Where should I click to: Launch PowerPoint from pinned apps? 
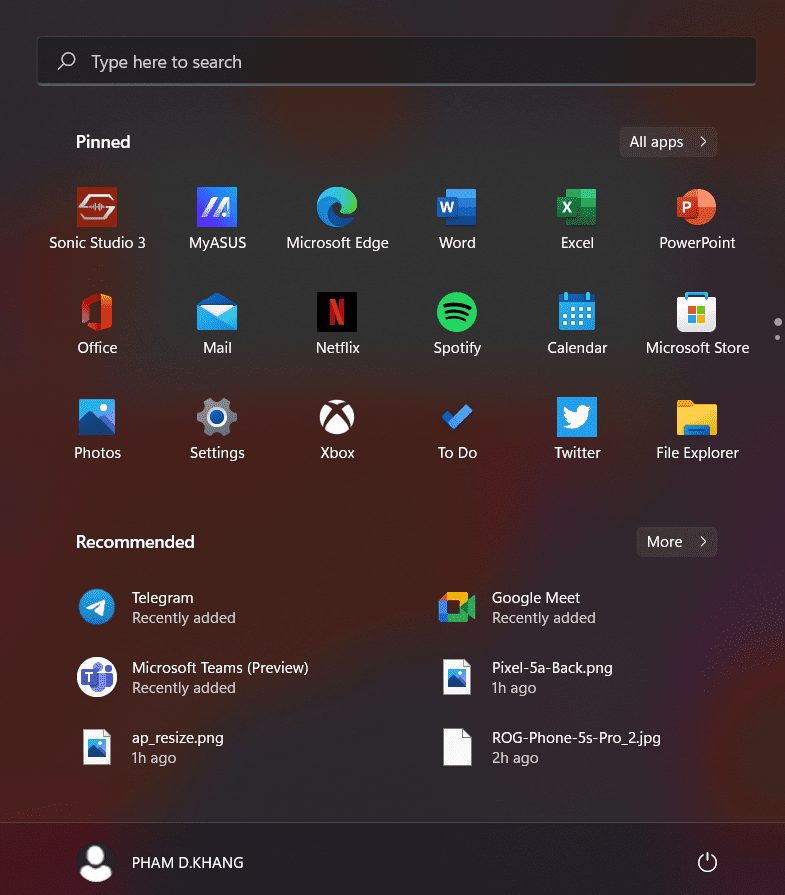[x=697, y=219]
